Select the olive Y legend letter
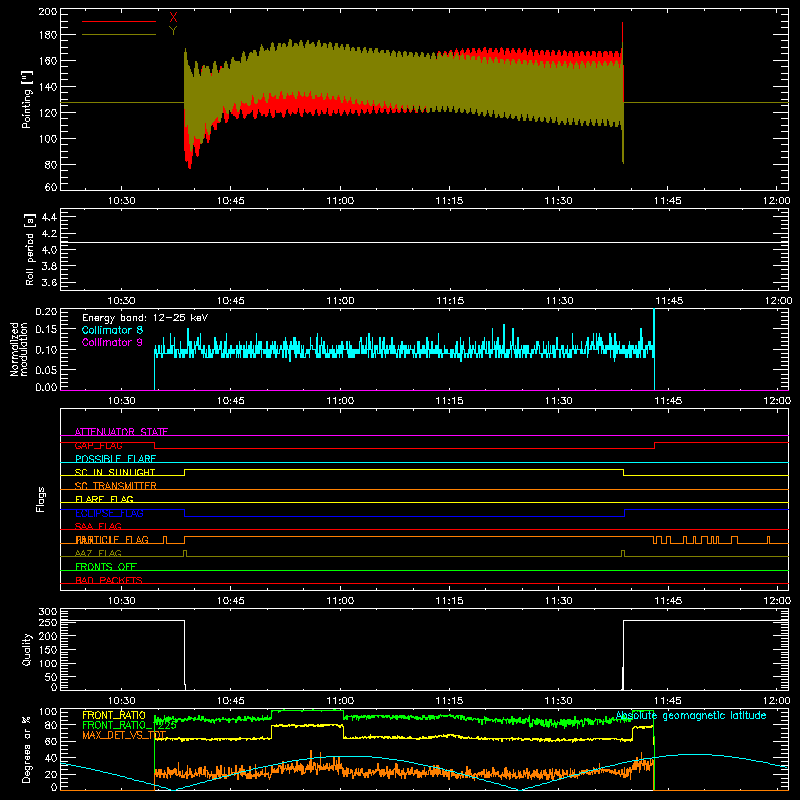Screen dimensions: 800x800 coord(173,31)
